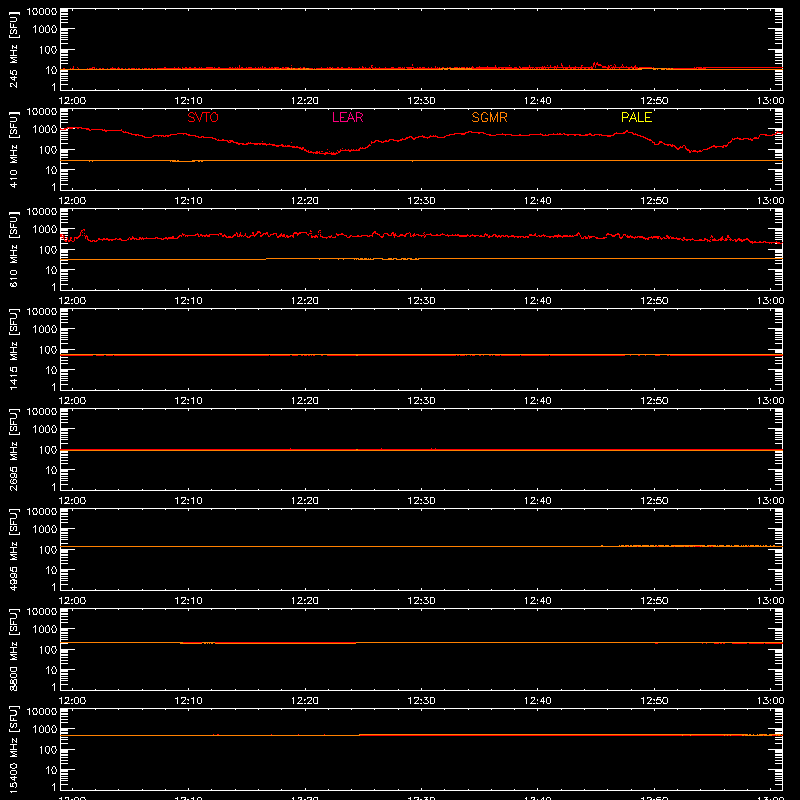Viewport: 800px width, 800px height.
Task: Click 13:00 time label under 245 MHz plot
Action: pos(770,101)
